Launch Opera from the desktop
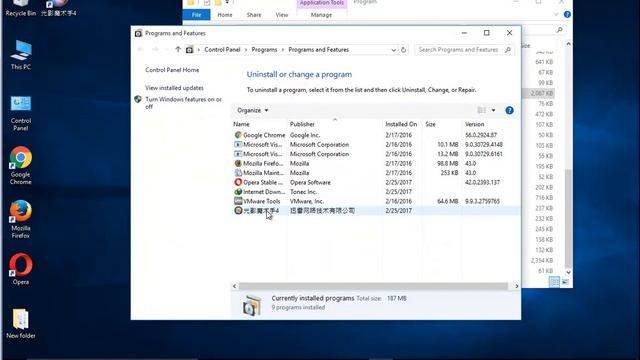640x360 pixels. tap(20, 269)
